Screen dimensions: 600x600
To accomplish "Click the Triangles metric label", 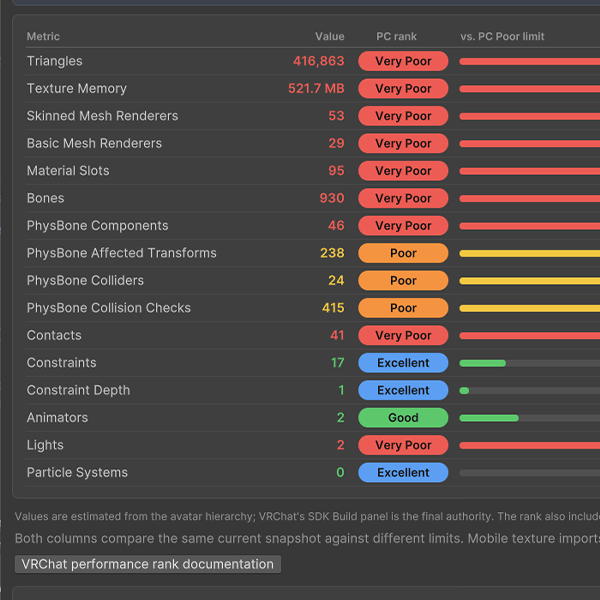I will [54, 61].
